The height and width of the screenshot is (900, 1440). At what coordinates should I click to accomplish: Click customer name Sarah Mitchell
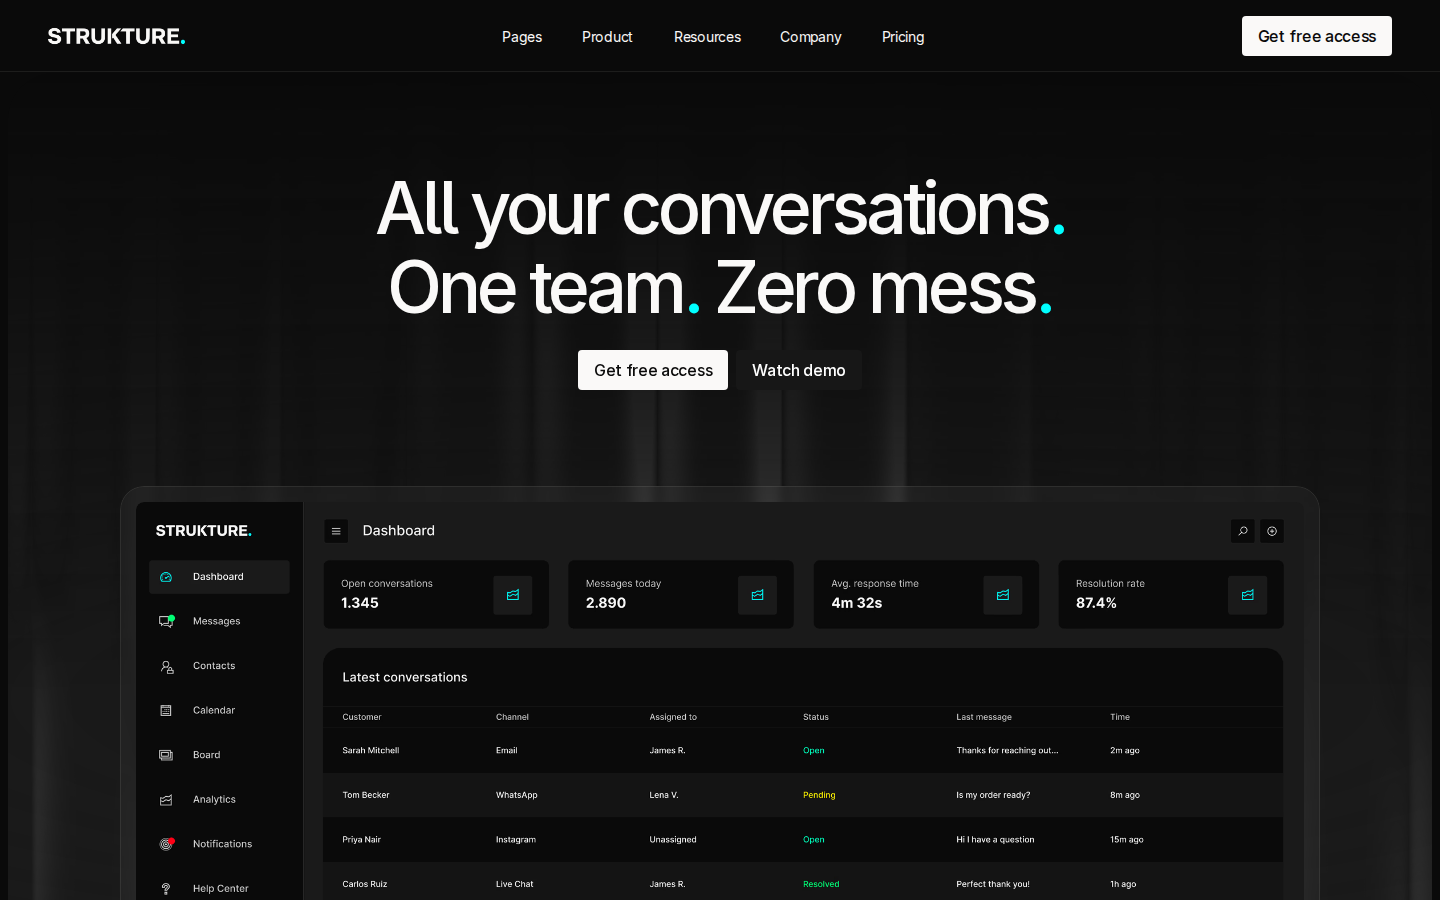click(371, 751)
